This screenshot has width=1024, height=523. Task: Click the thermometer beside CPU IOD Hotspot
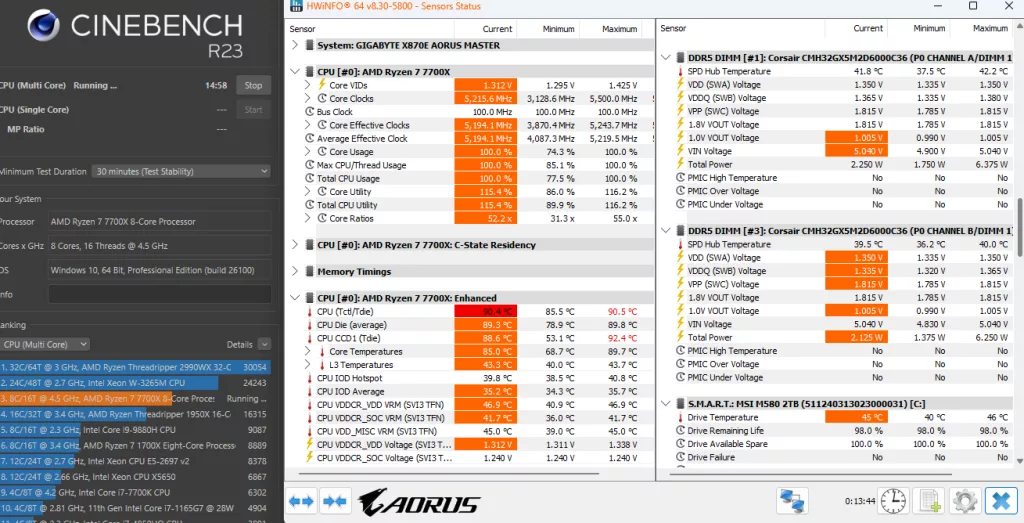click(x=310, y=378)
